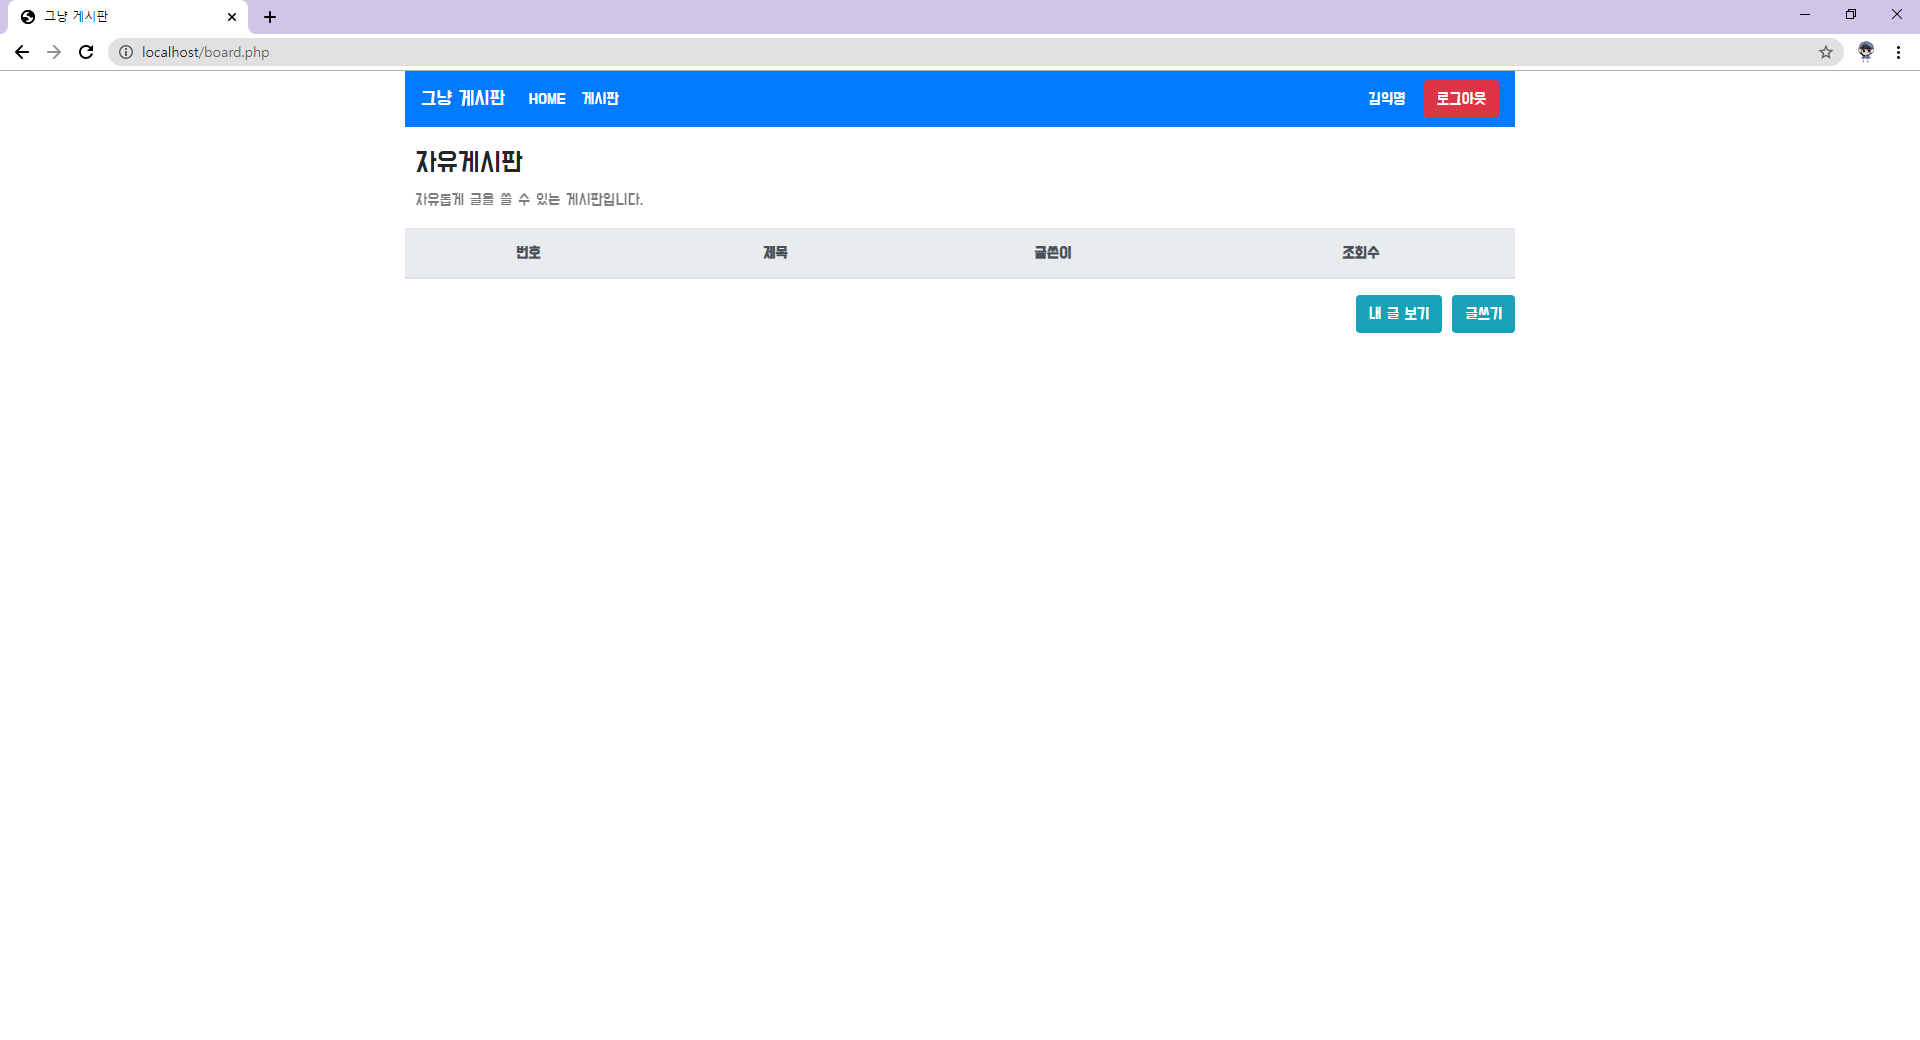Image resolution: width=1920 pixels, height=1040 pixels.
Task: Click the username 김익명 in navbar
Action: 1385,99
